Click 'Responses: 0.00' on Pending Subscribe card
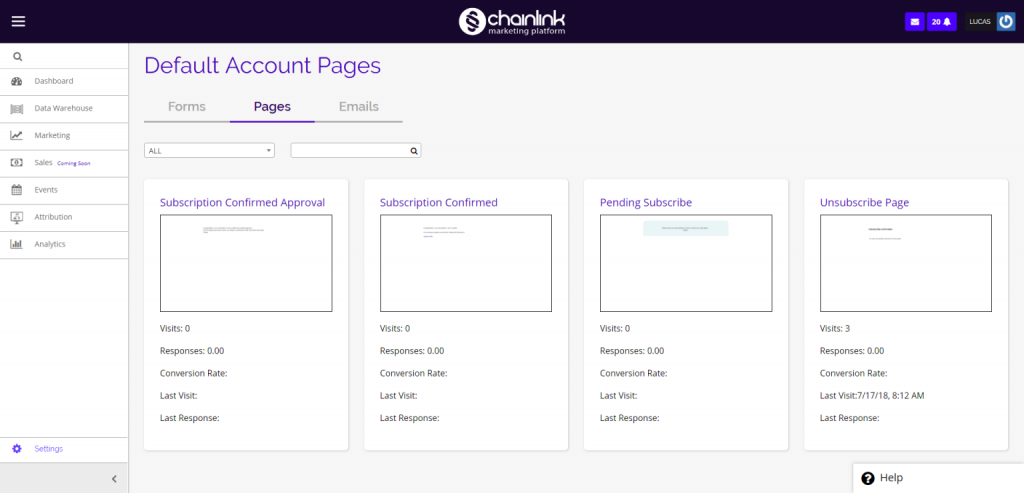 (632, 351)
